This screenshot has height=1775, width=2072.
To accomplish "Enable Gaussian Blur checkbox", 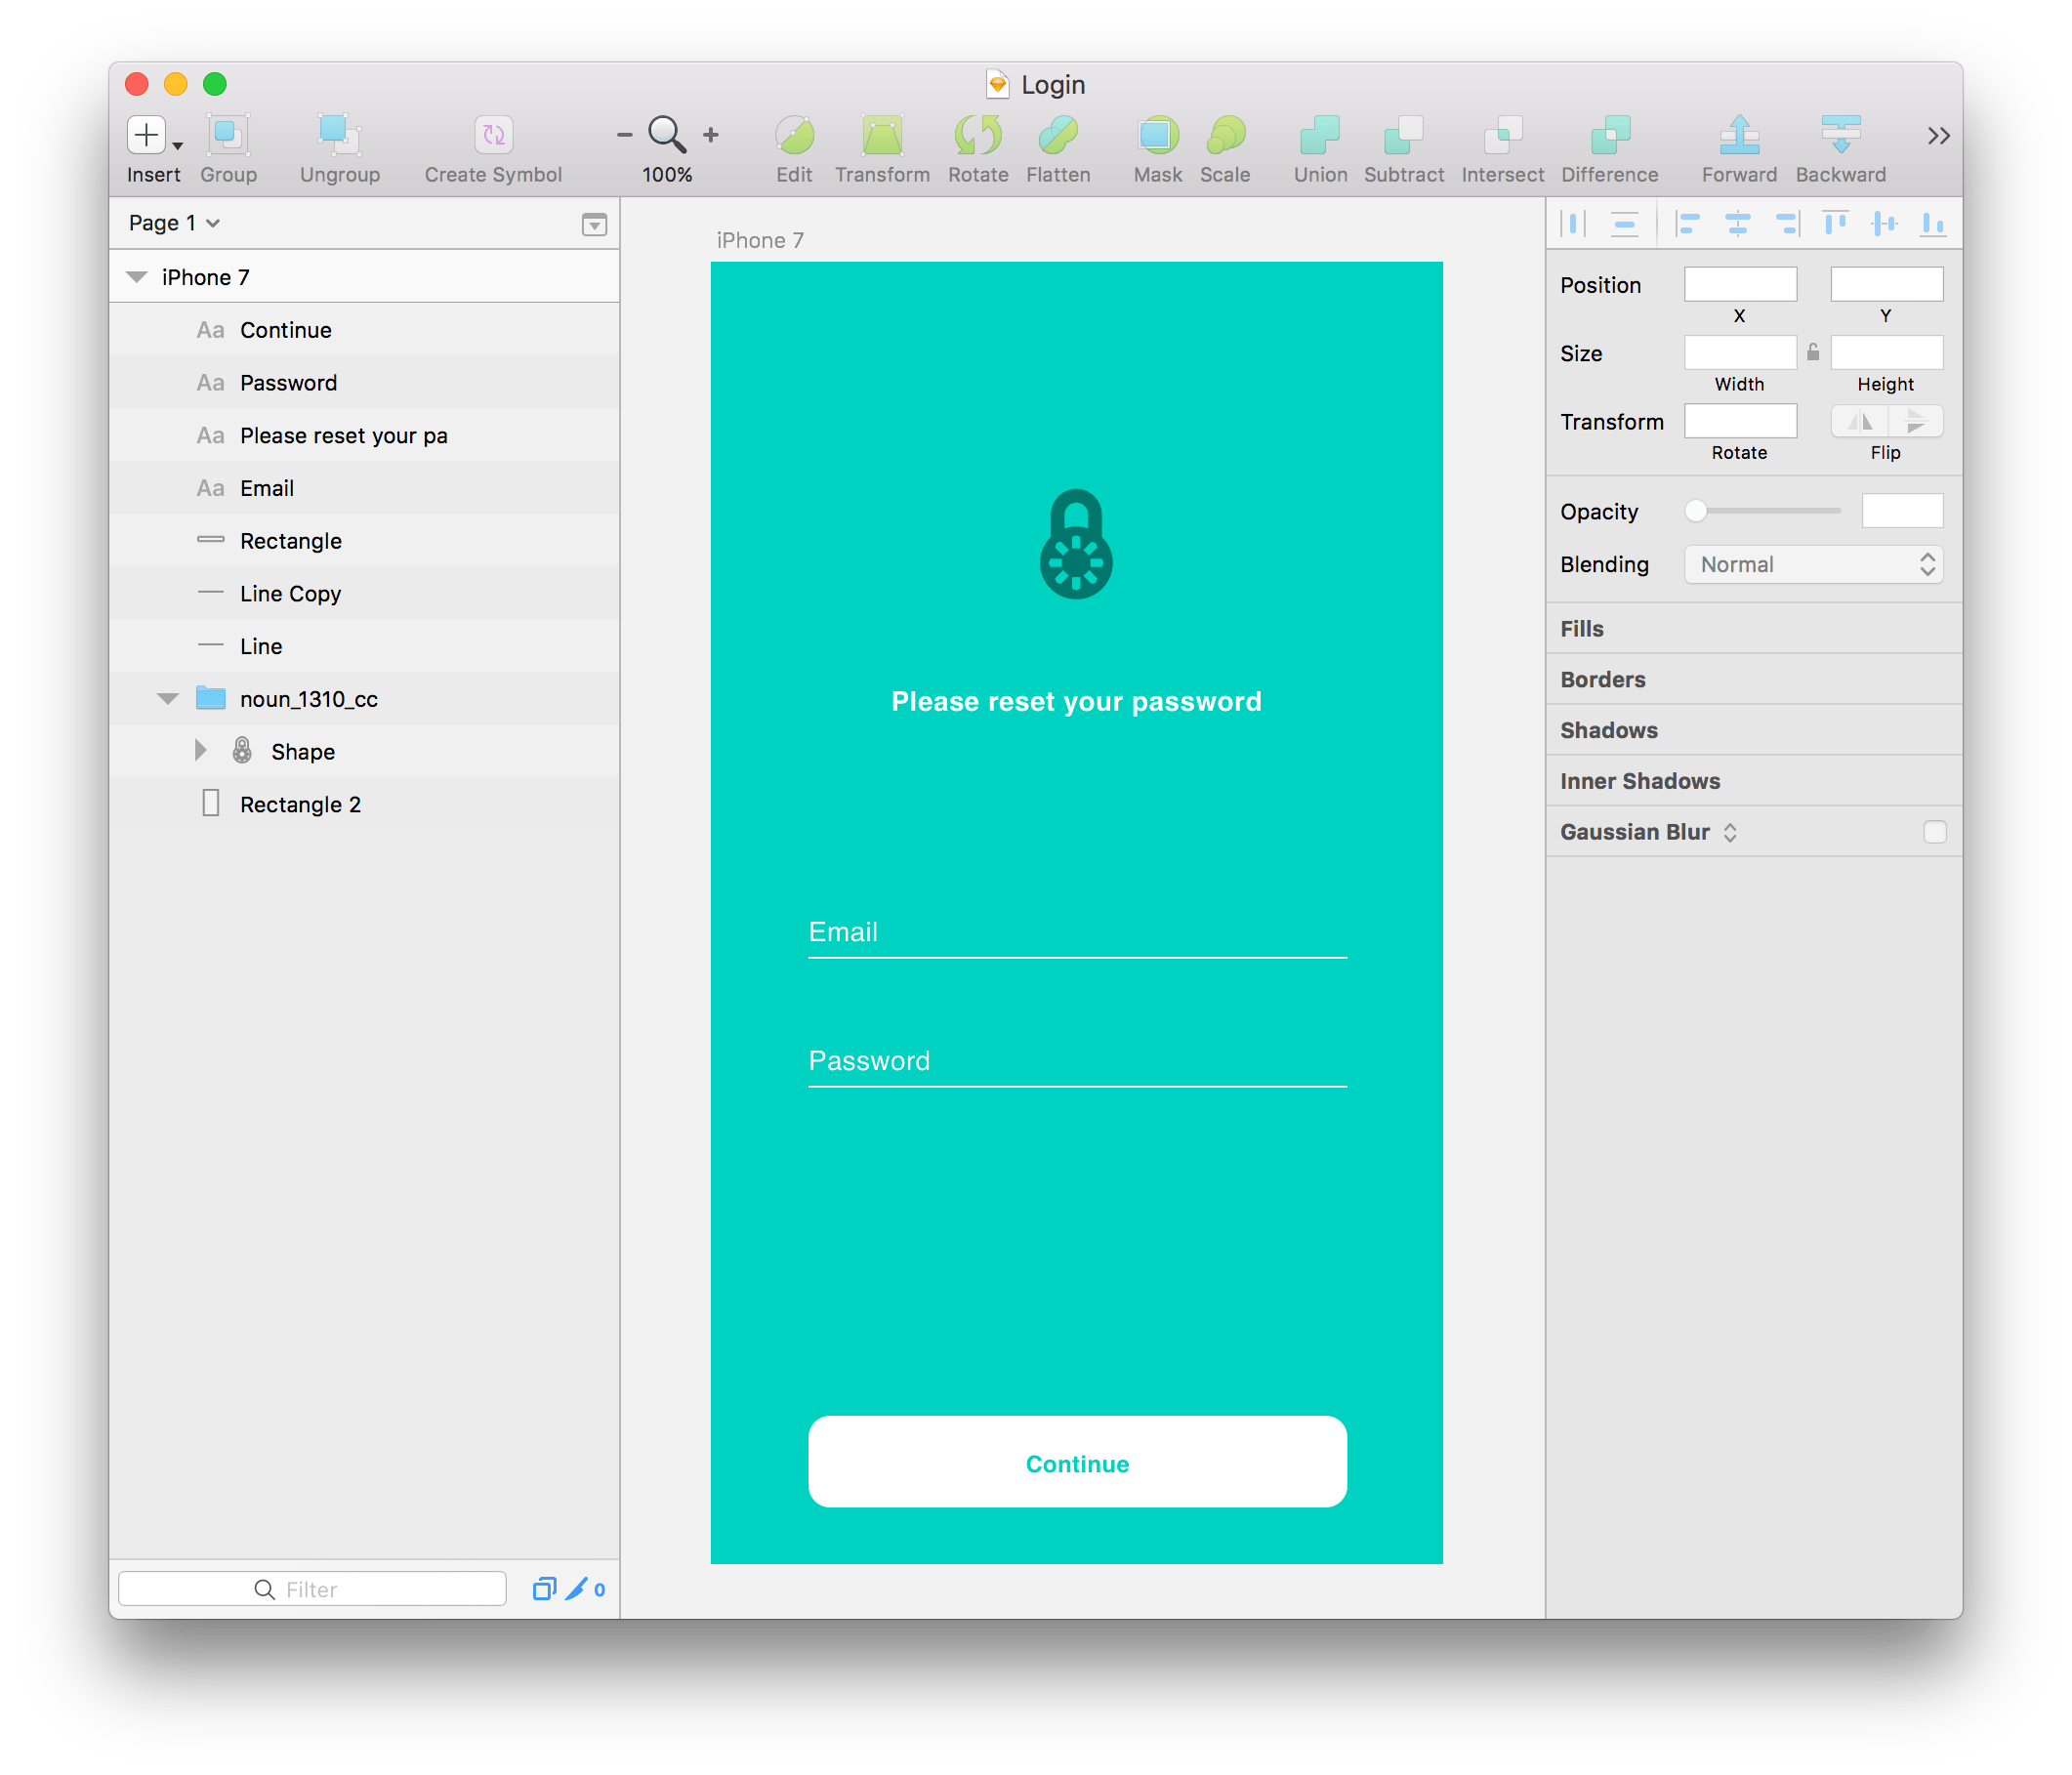I will pyautogui.click(x=1934, y=829).
